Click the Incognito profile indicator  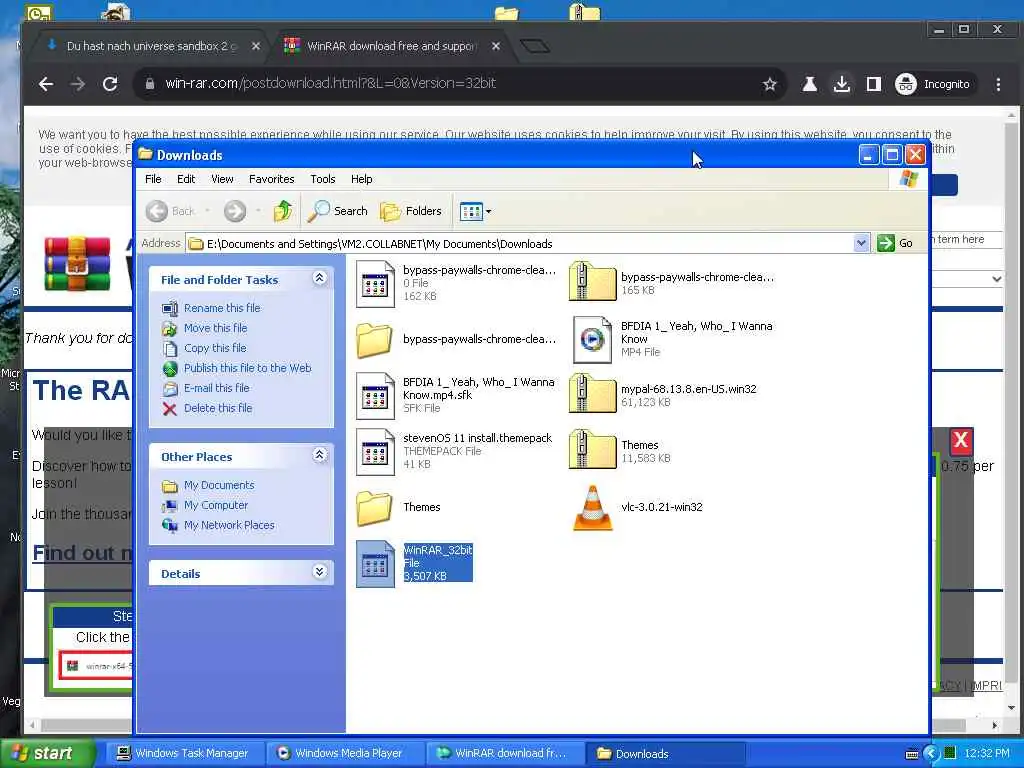click(x=933, y=84)
